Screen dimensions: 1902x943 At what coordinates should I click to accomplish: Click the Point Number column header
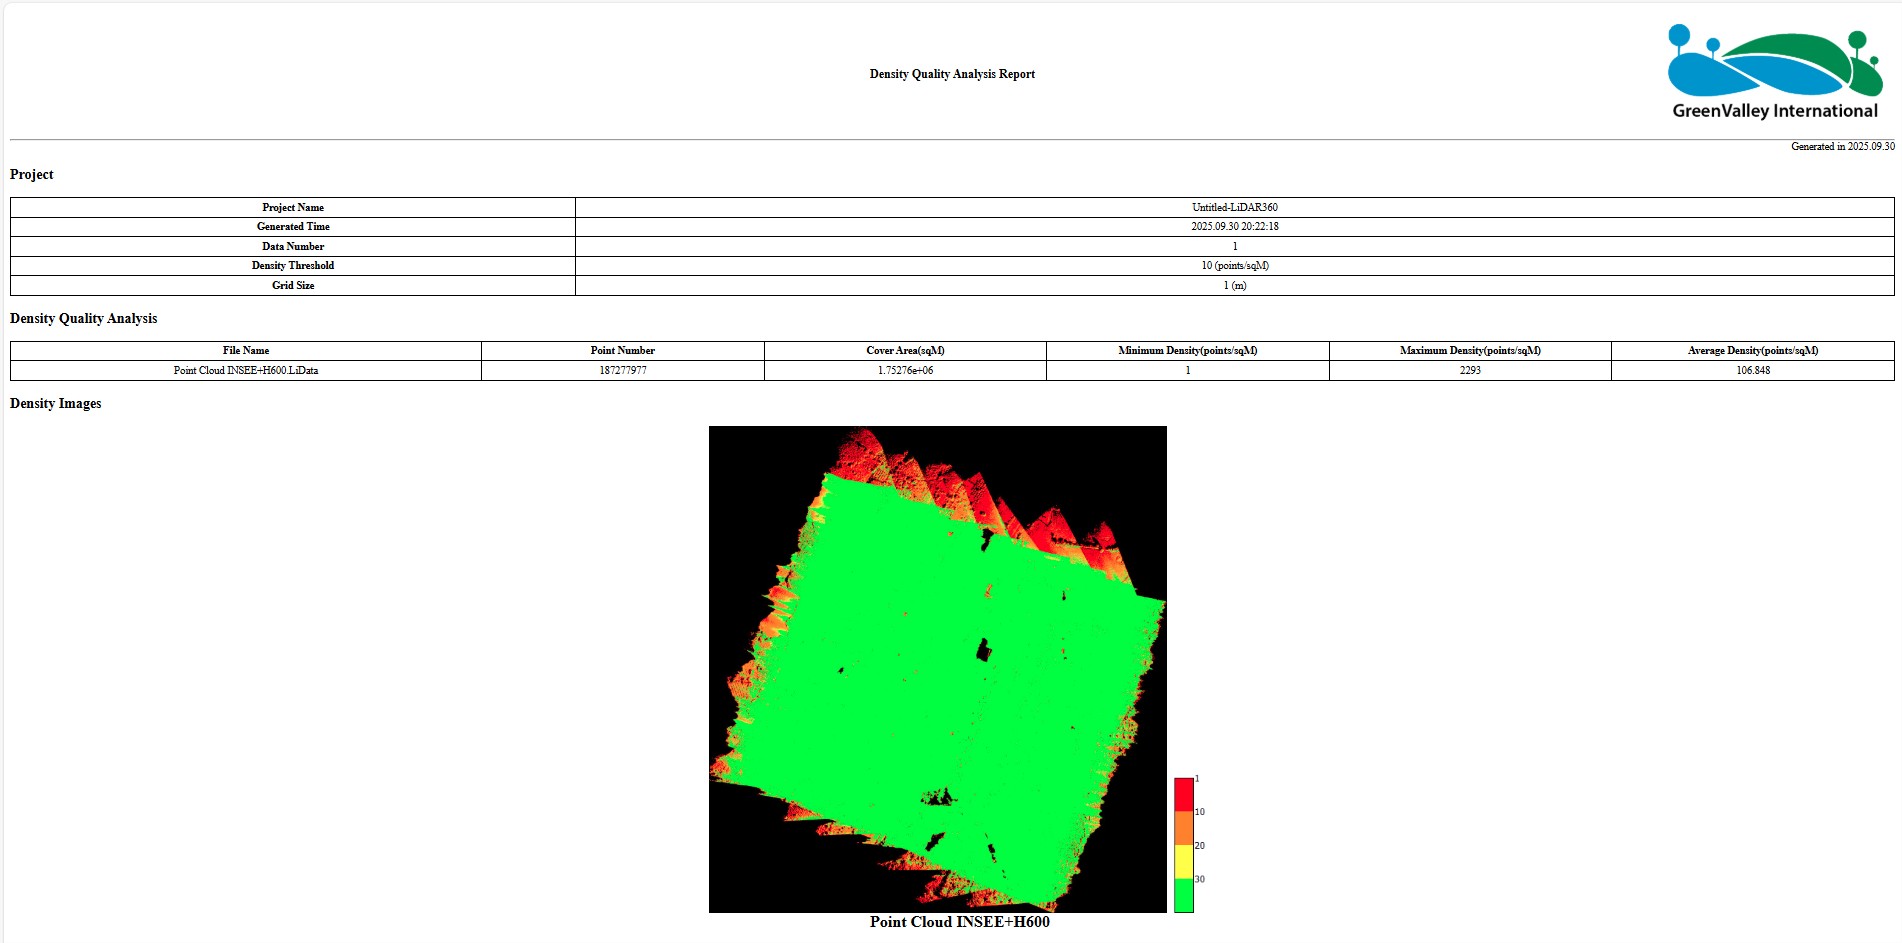[x=622, y=351]
